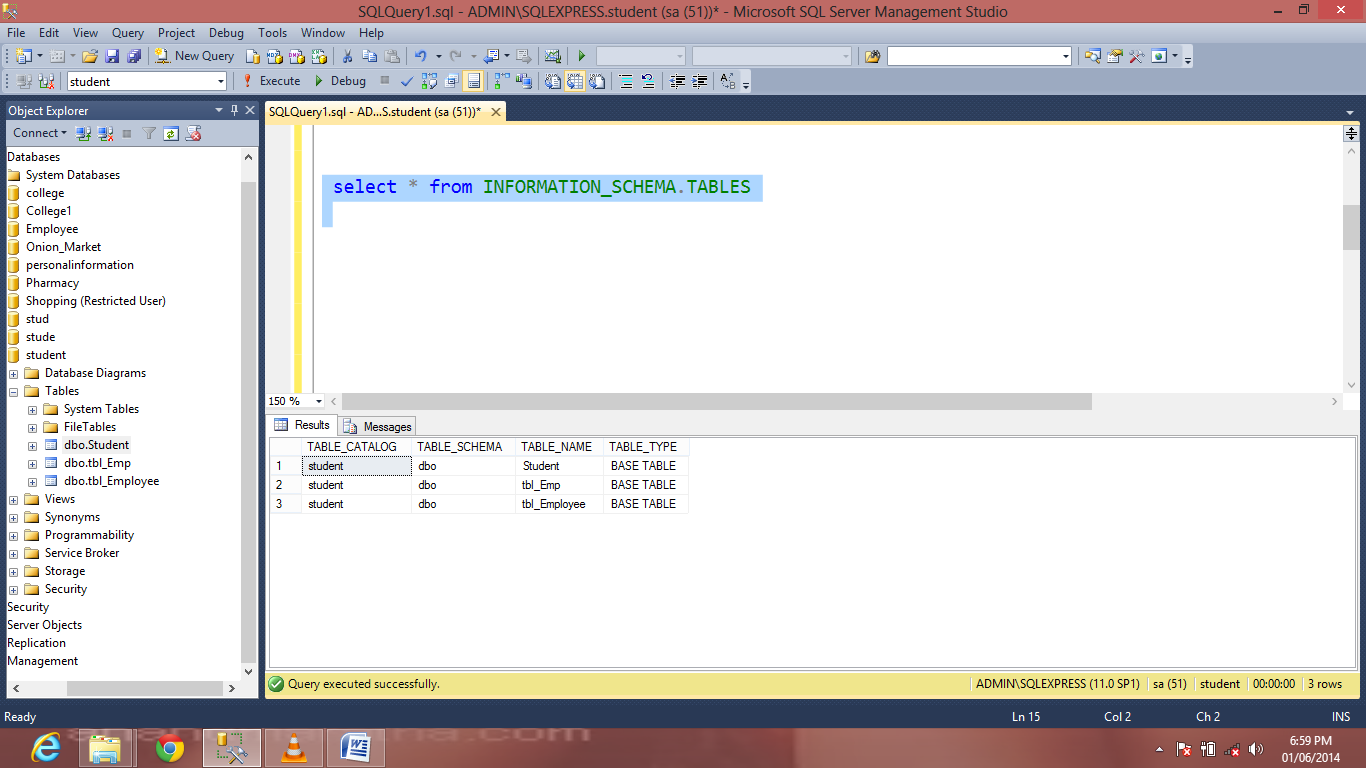Click the New Query toolbar button

click(x=195, y=56)
